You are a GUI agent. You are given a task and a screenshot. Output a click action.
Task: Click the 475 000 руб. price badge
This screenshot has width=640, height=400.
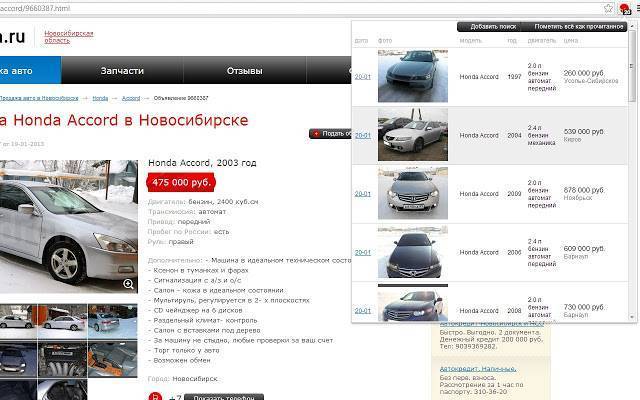(181, 182)
